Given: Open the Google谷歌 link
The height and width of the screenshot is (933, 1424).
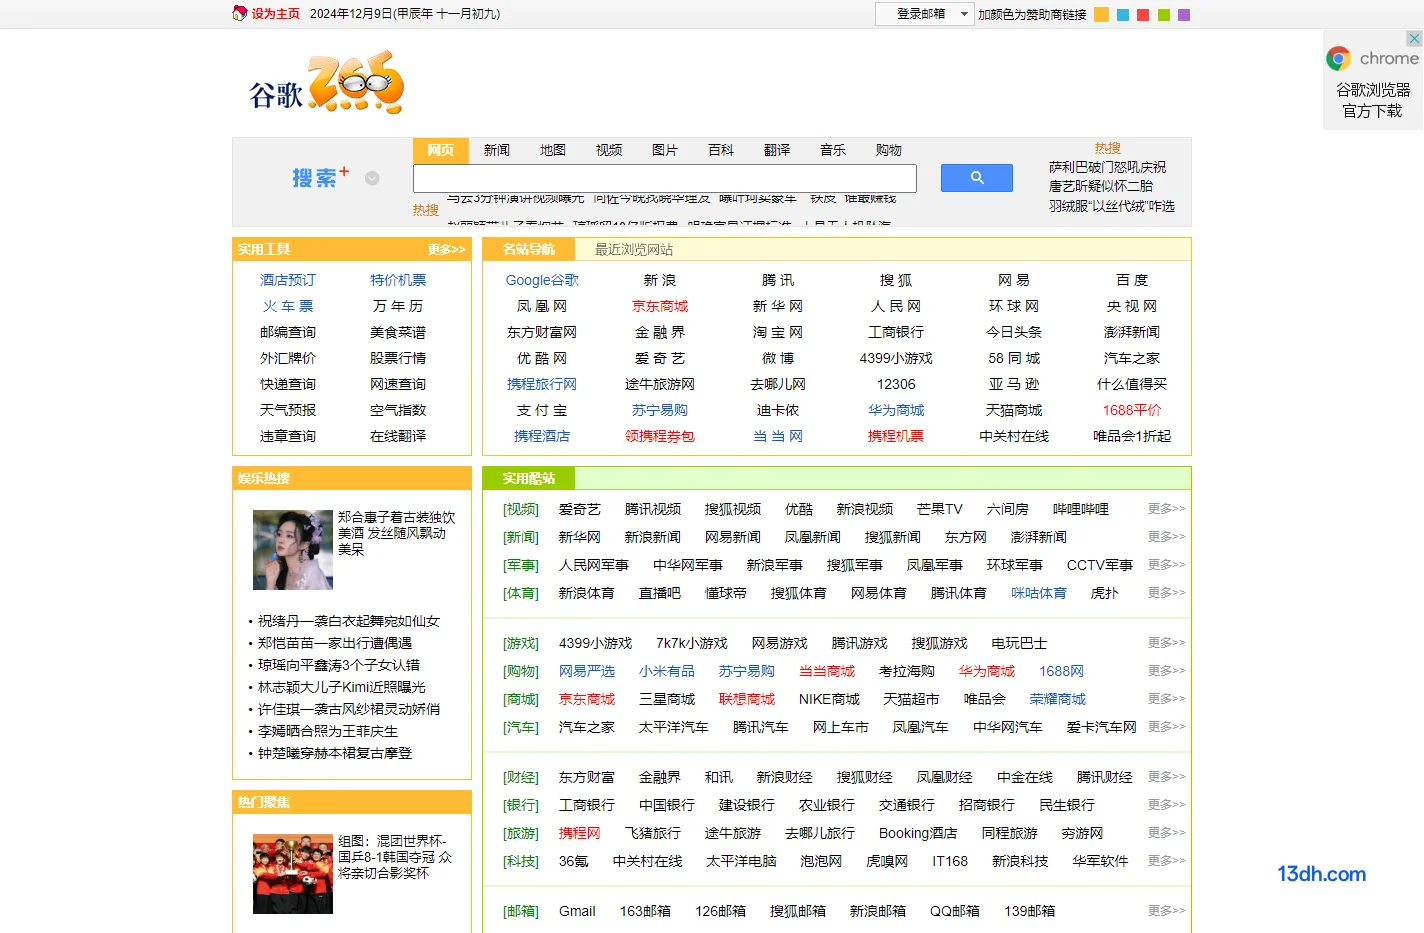Looking at the screenshot, I should pos(542,280).
